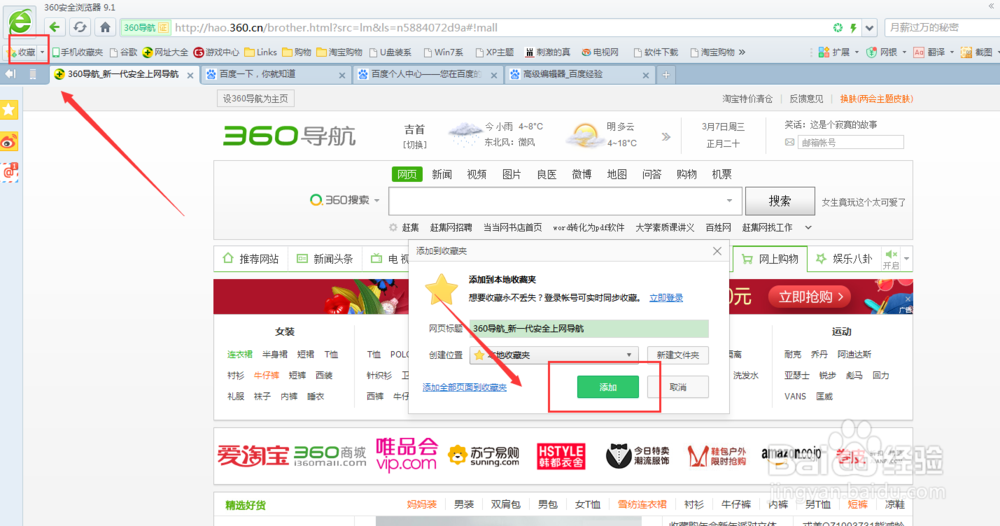Click the 取消 button
This screenshot has height=526, width=1000.
(x=678, y=387)
